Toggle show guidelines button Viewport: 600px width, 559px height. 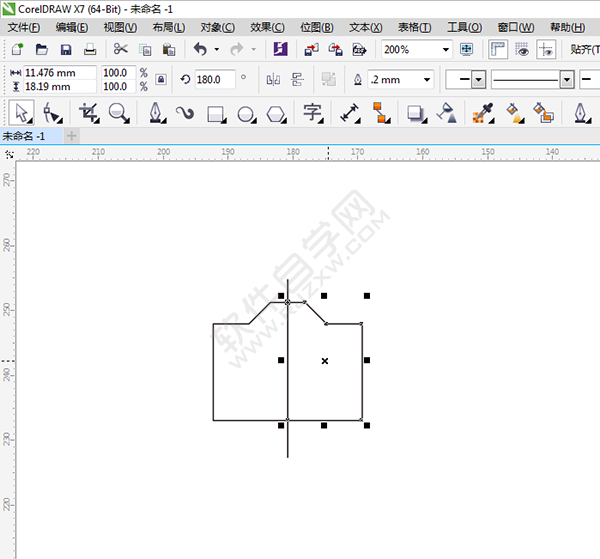pos(546,49)
